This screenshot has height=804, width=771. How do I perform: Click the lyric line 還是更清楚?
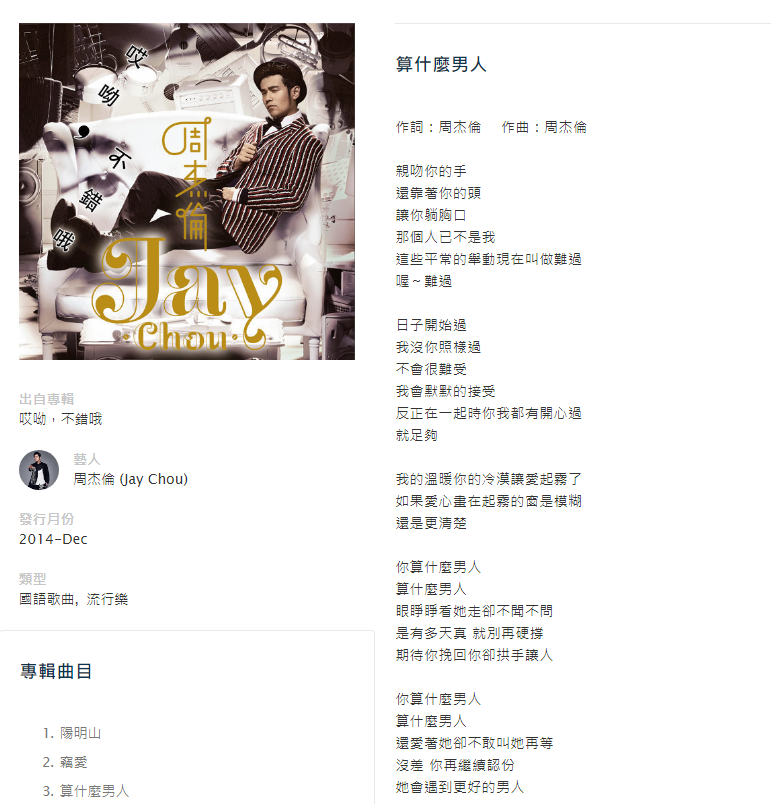tap(431, 523)
